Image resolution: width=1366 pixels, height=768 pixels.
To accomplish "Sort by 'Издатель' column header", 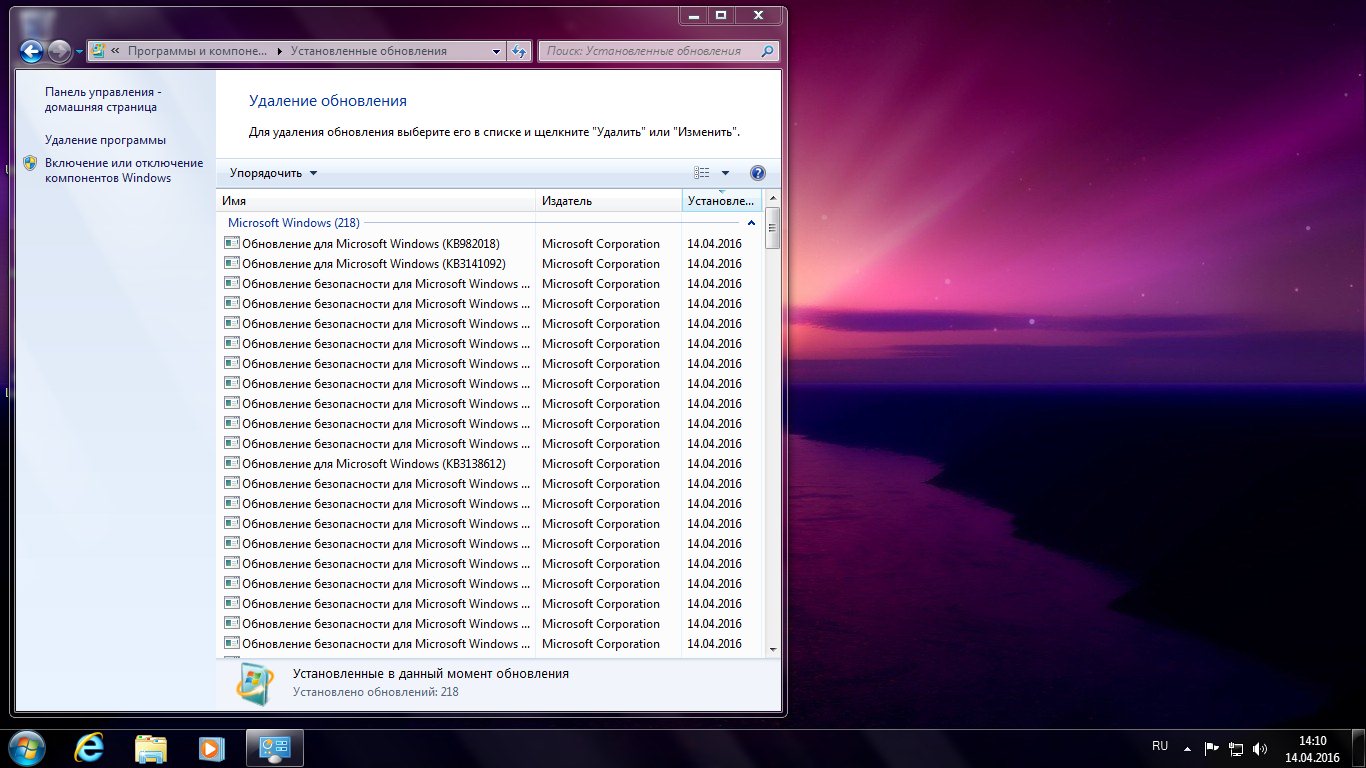I will click(609, 201).
